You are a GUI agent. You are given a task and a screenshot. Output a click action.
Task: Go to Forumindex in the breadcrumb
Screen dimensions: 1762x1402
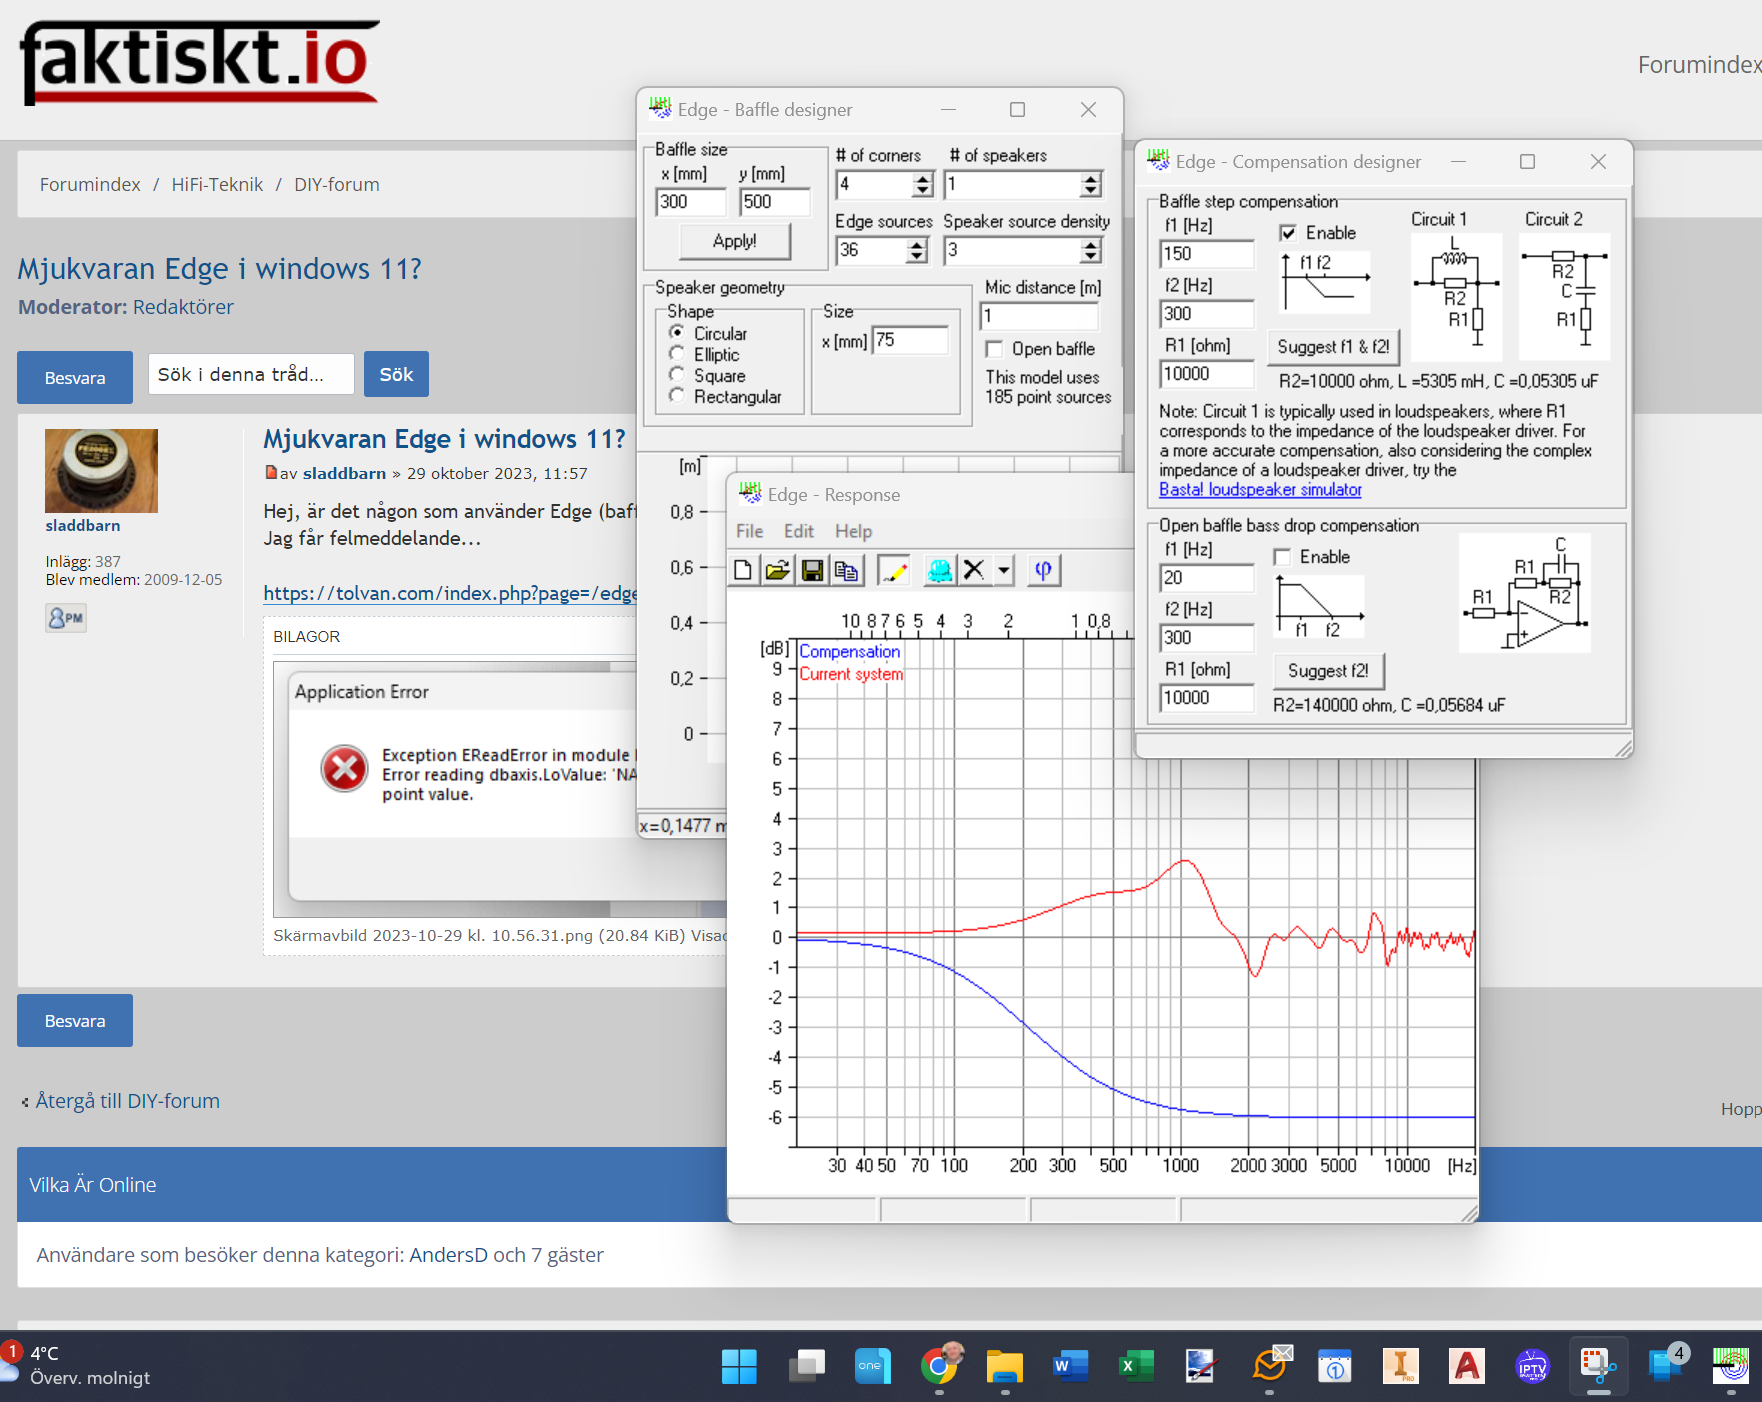[90, 184]
